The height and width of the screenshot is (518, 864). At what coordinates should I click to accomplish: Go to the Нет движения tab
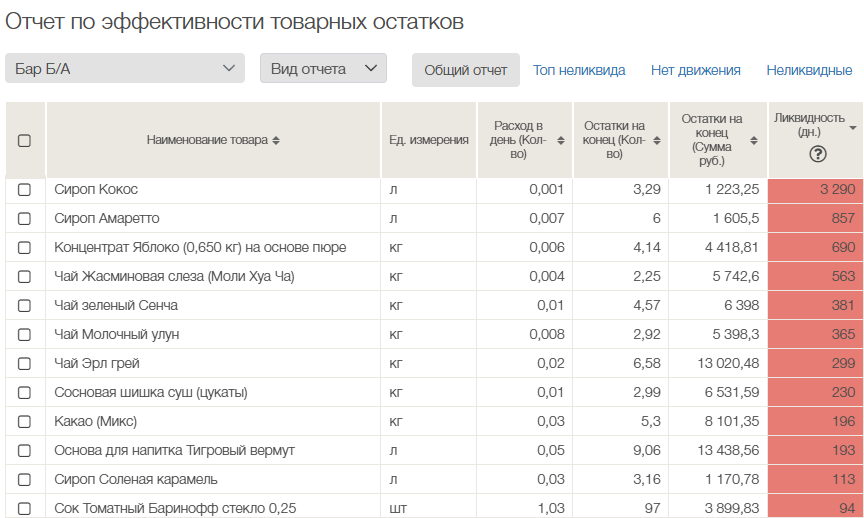pos(695,70)
